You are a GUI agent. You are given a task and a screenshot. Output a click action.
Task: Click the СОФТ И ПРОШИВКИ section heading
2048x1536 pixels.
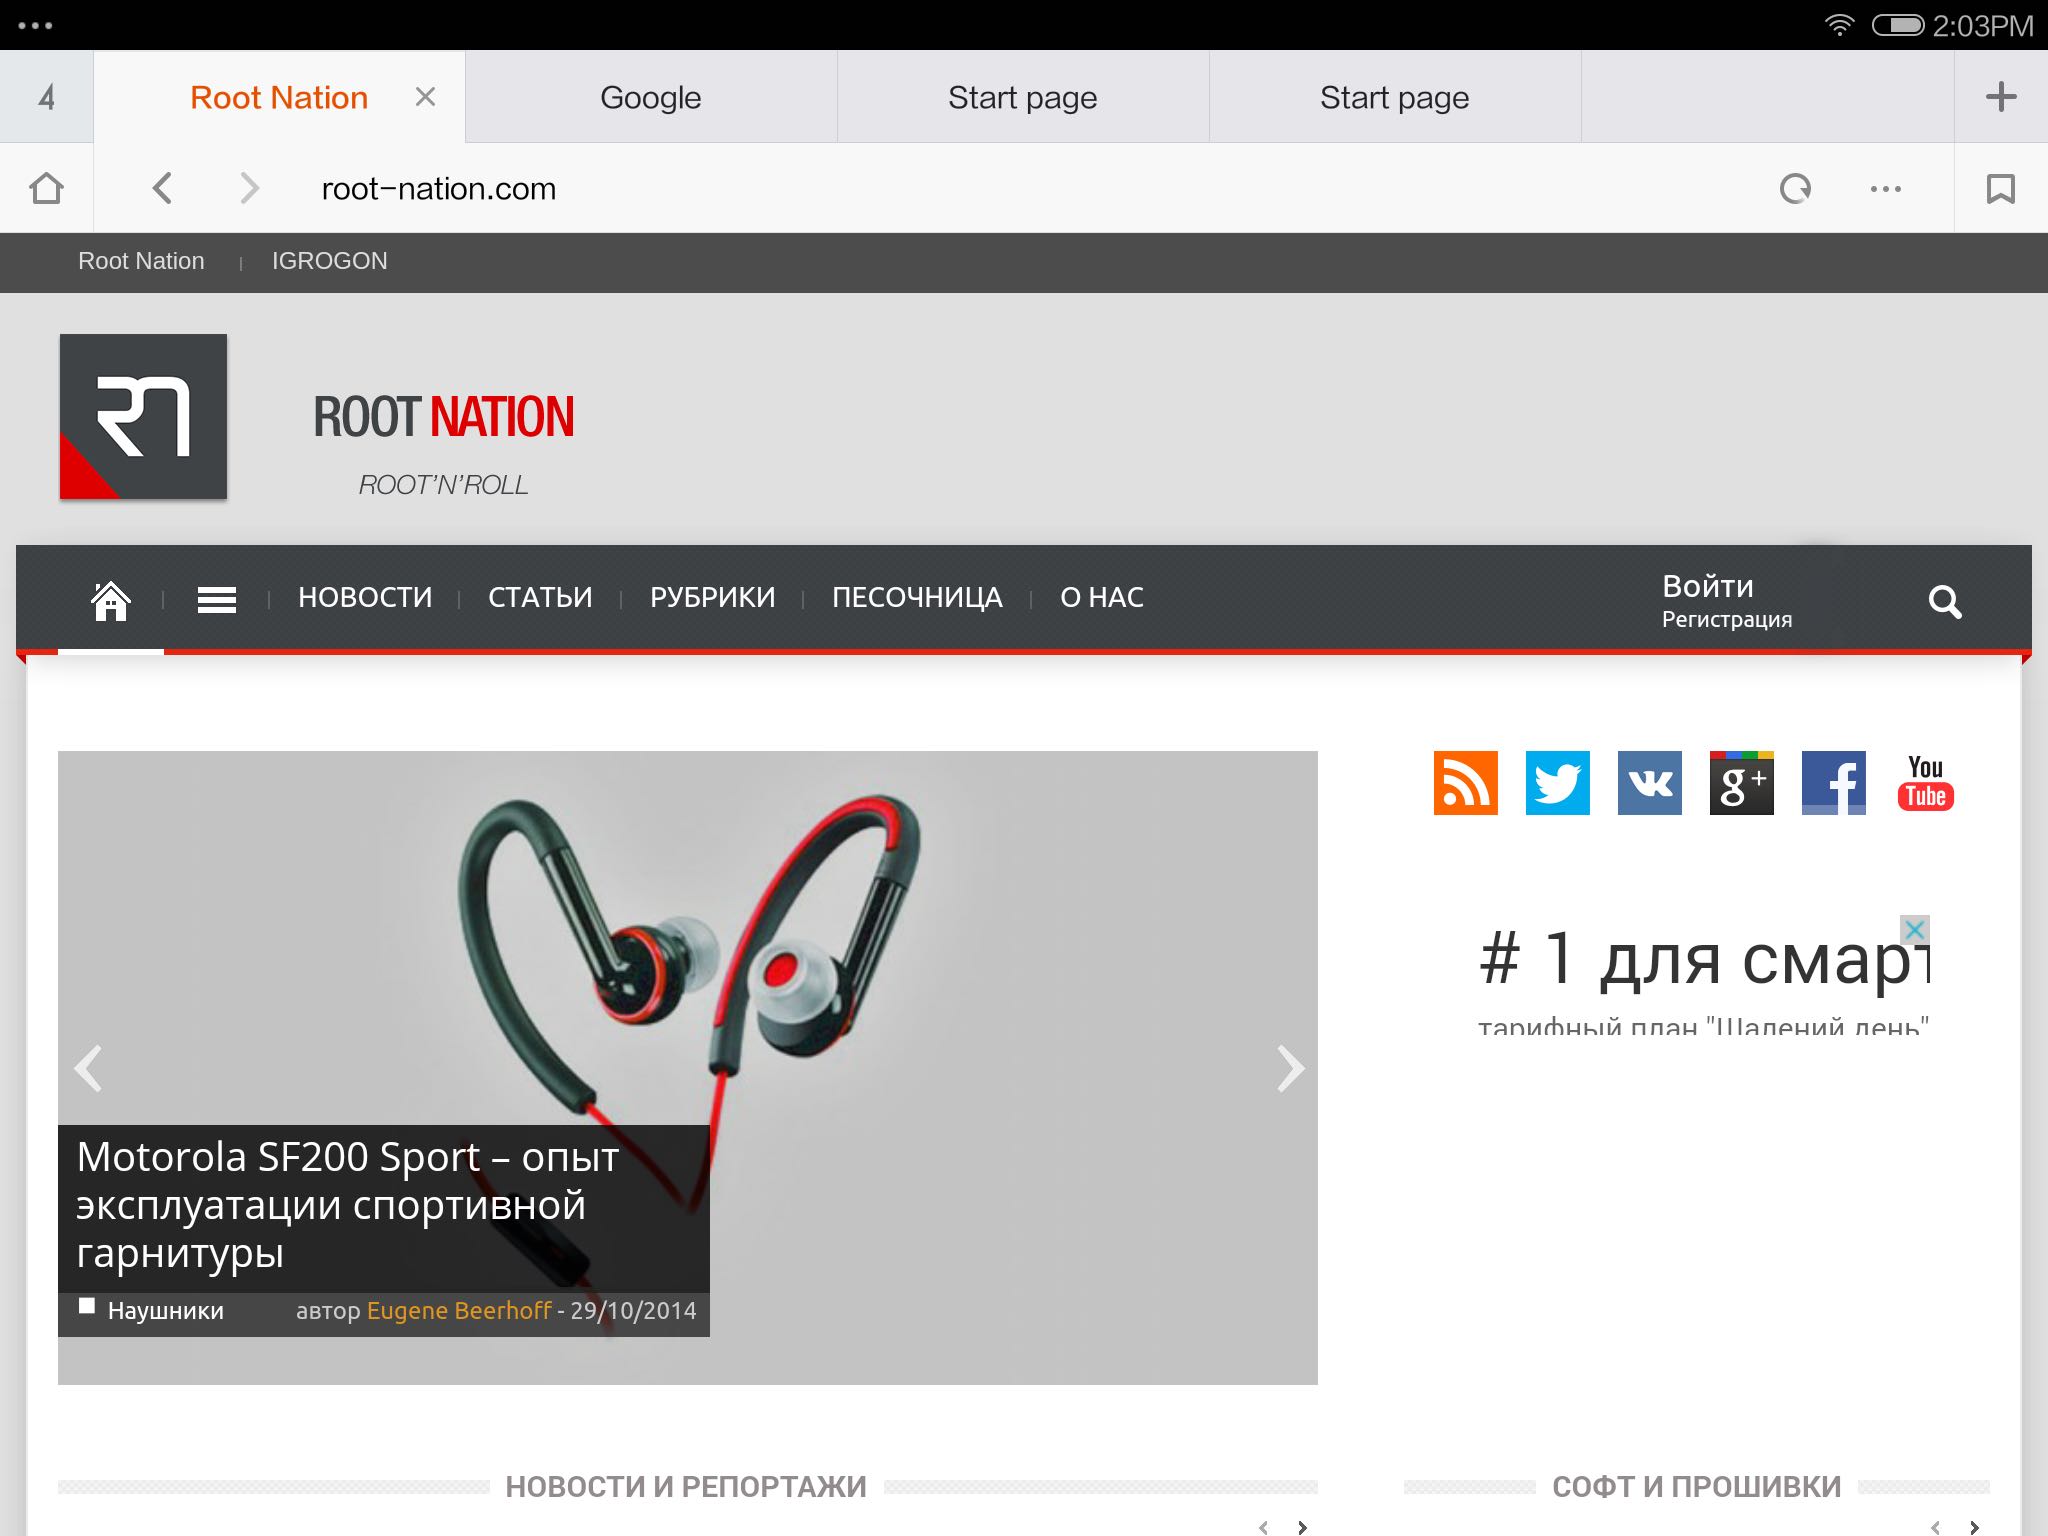click(1697, 1487)
